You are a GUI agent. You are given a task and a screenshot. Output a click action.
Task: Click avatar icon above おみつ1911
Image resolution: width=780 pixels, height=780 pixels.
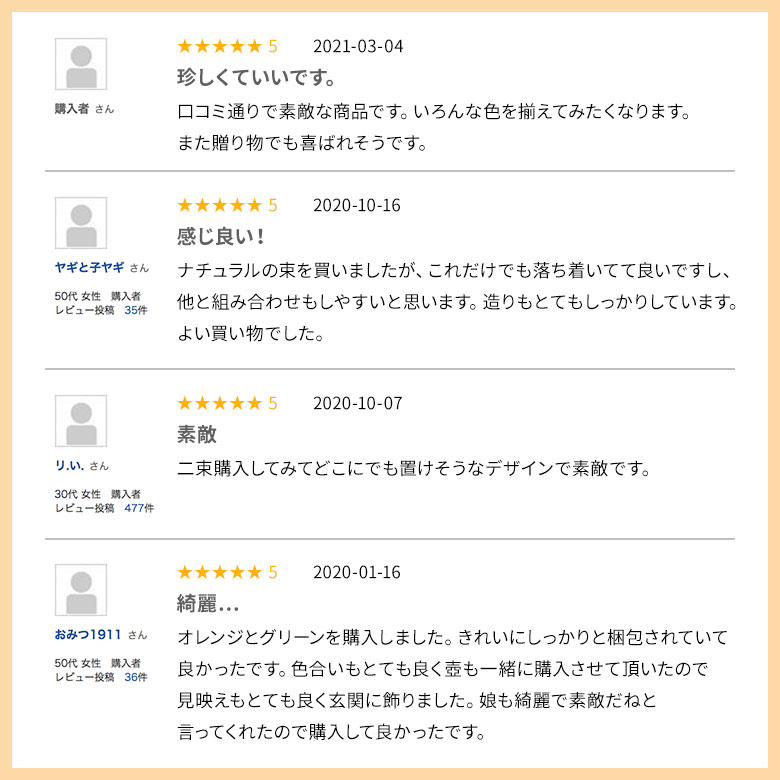coord(81,590)
